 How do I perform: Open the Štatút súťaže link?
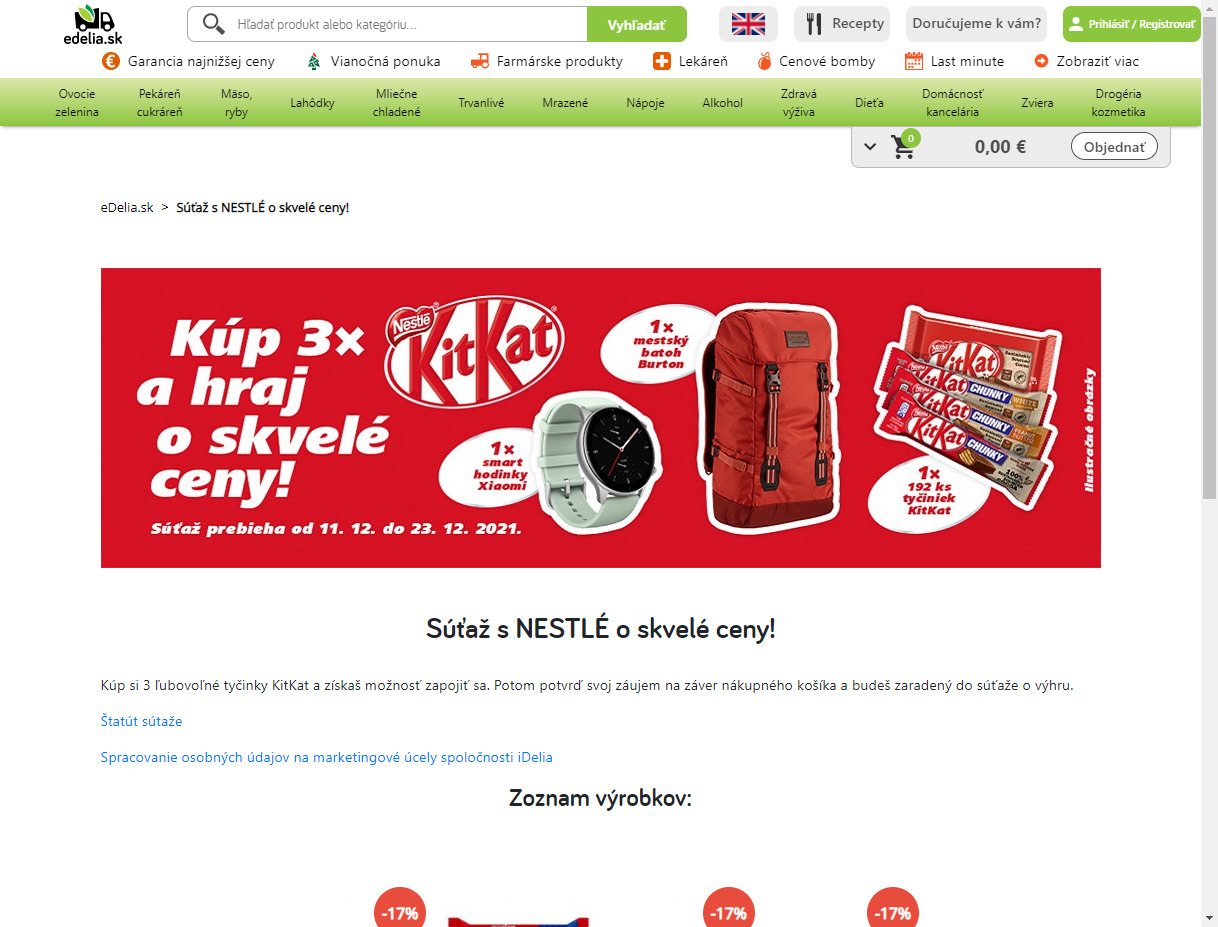click(141, 721)
